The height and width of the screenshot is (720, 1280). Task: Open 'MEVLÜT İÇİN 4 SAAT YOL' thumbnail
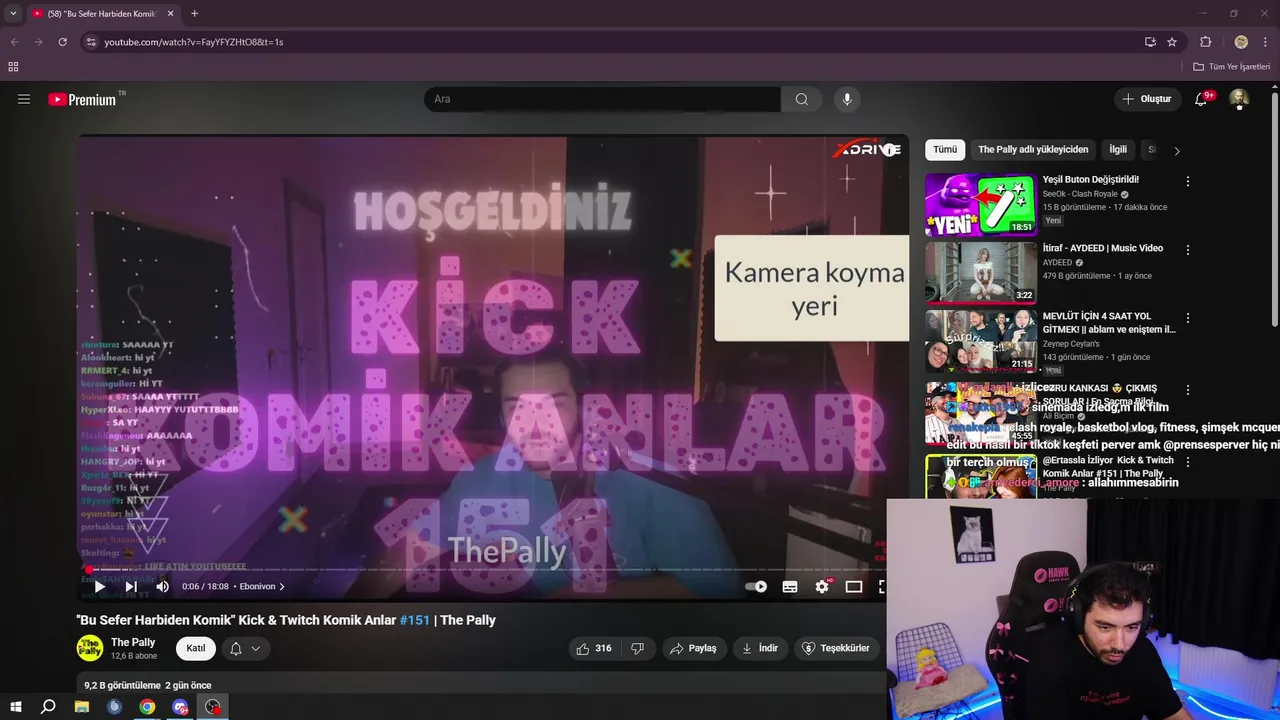tap(981, 341)
